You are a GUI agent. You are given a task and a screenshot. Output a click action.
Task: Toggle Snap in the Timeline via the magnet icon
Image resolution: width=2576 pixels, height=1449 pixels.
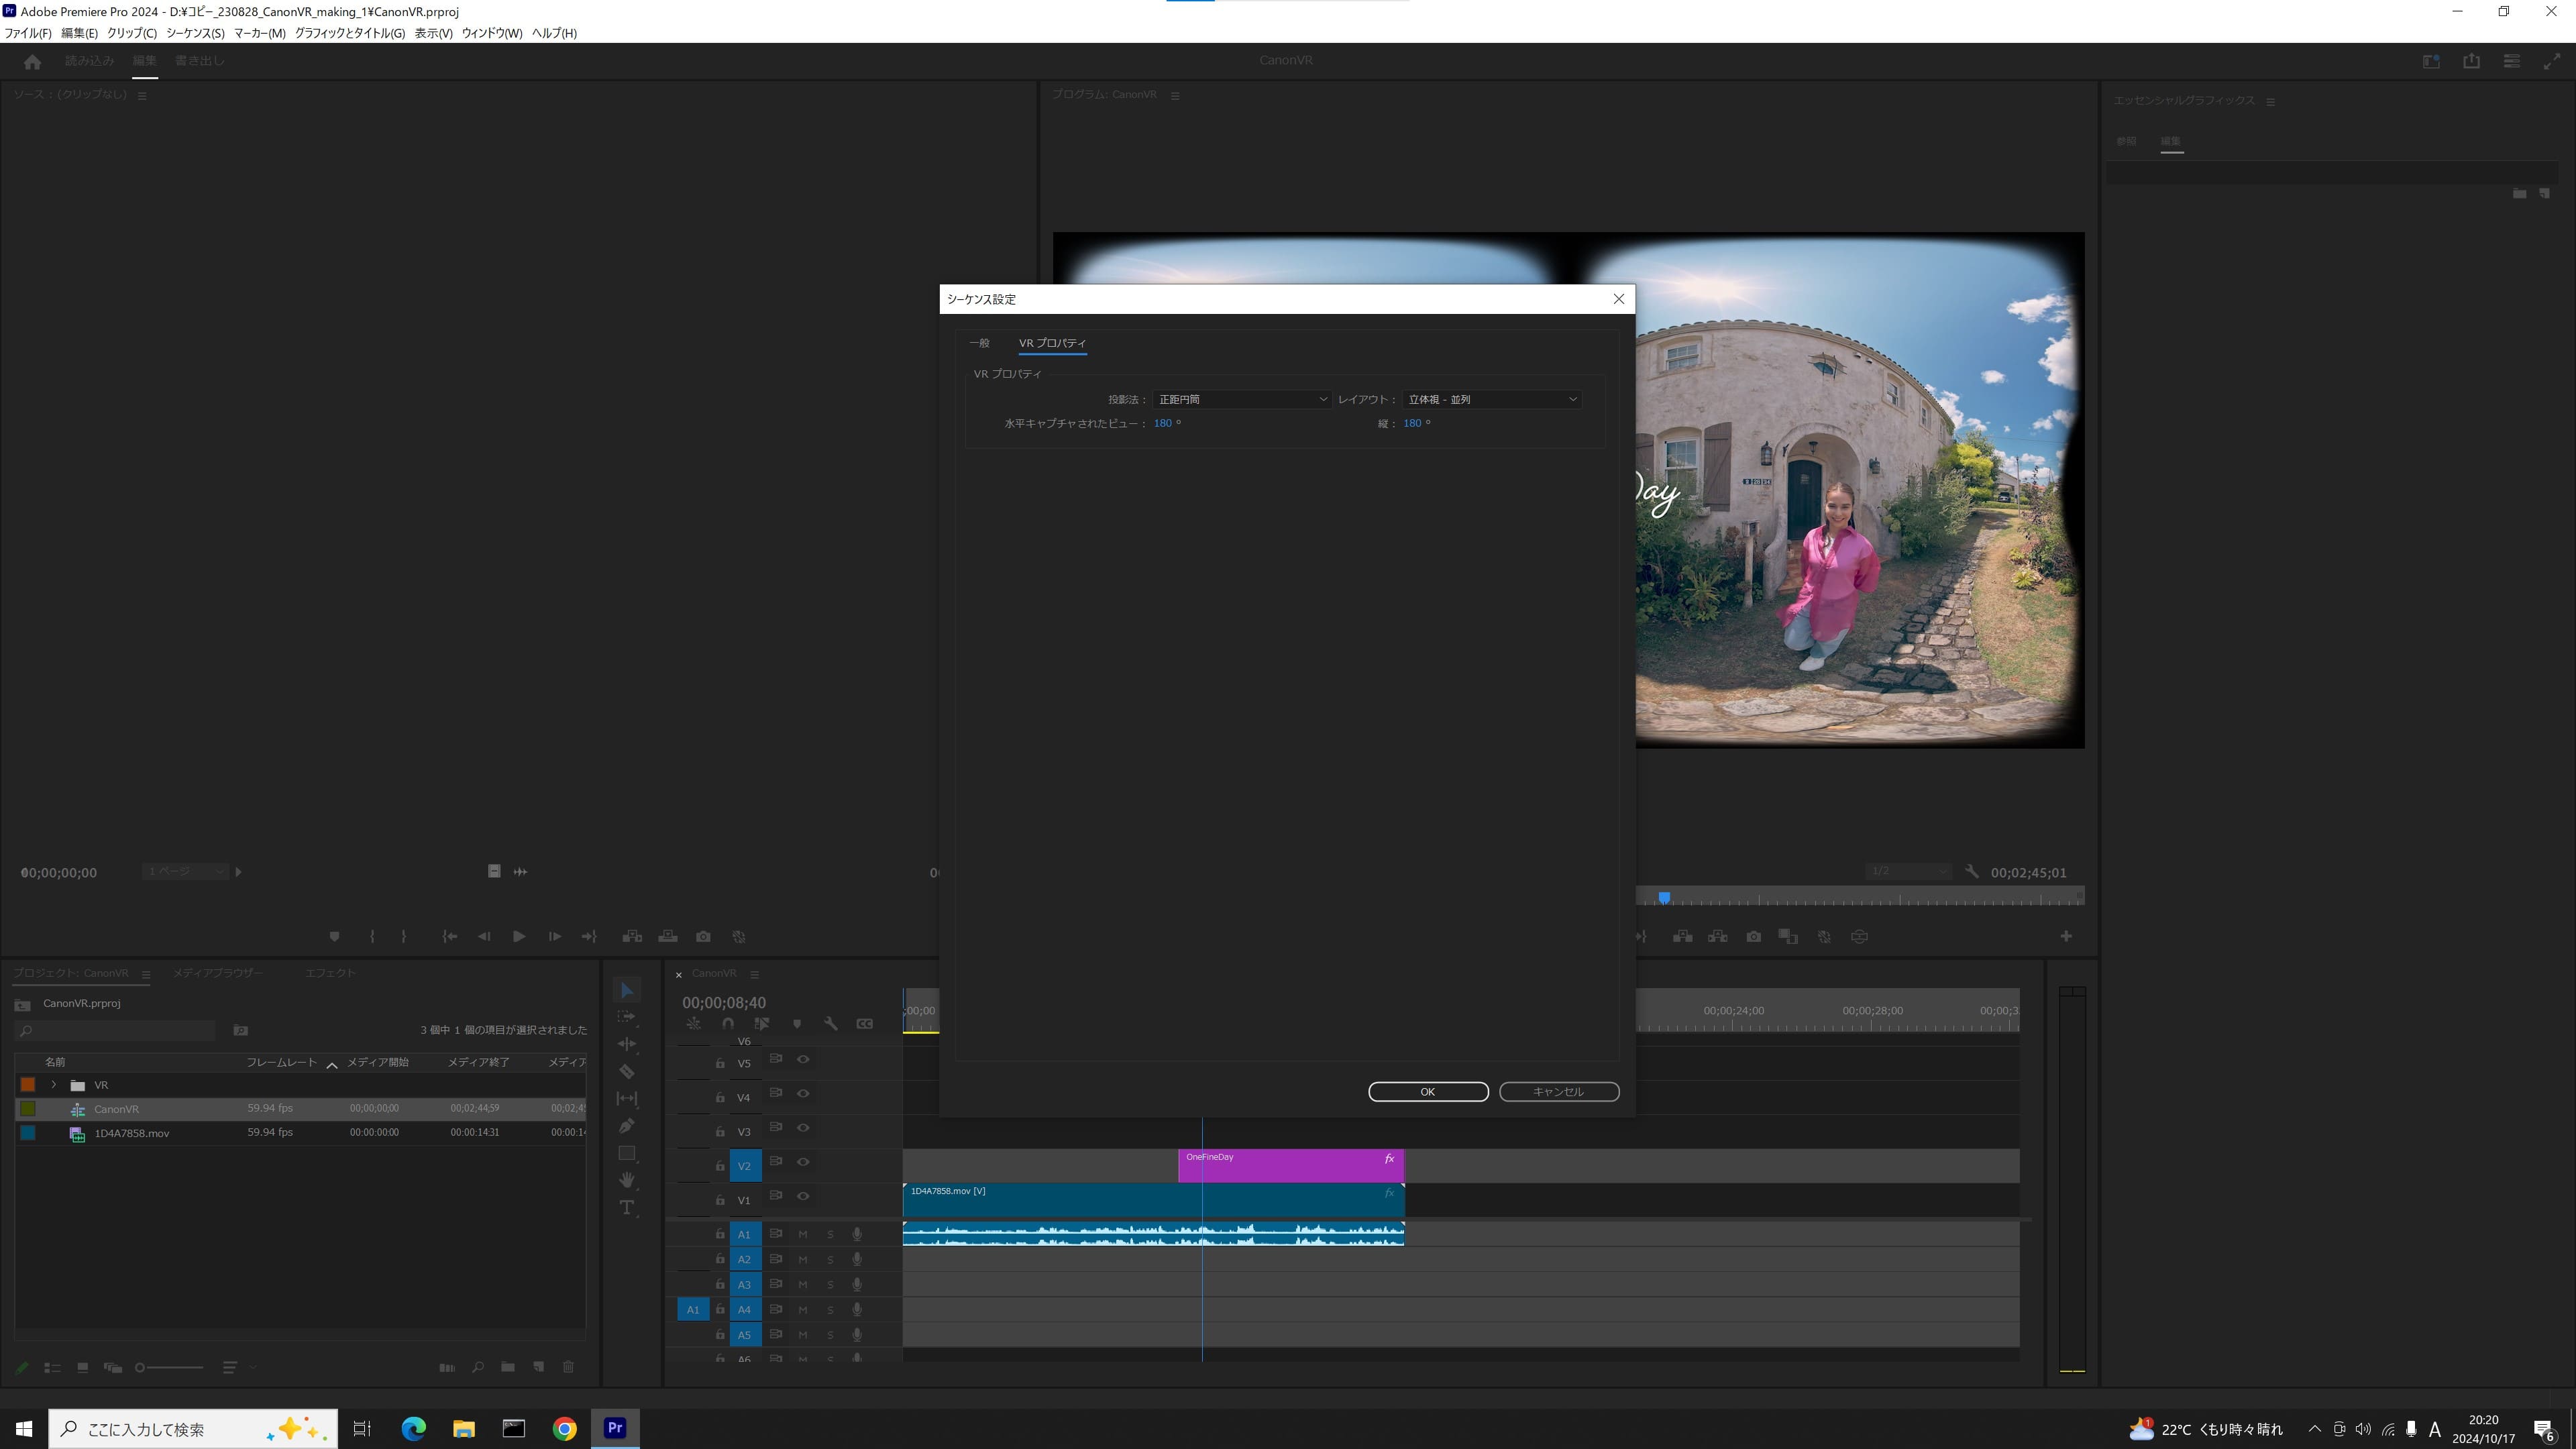(728, 1024)
